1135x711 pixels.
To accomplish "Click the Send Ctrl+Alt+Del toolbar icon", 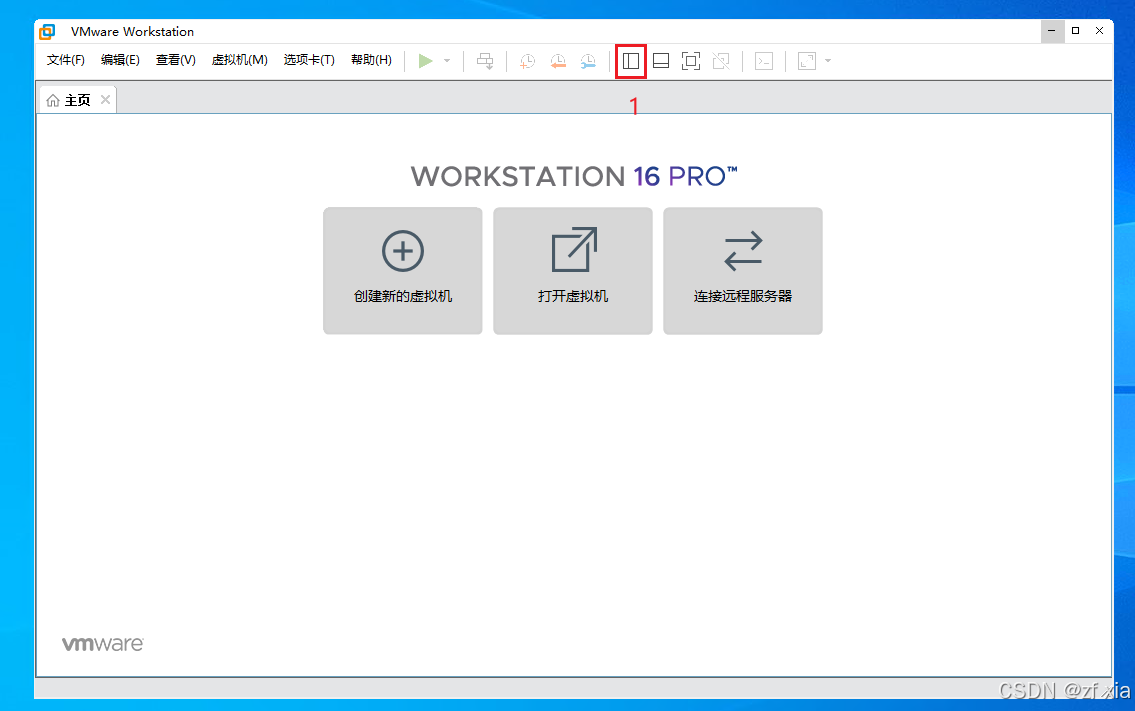I will coord(485,61).
